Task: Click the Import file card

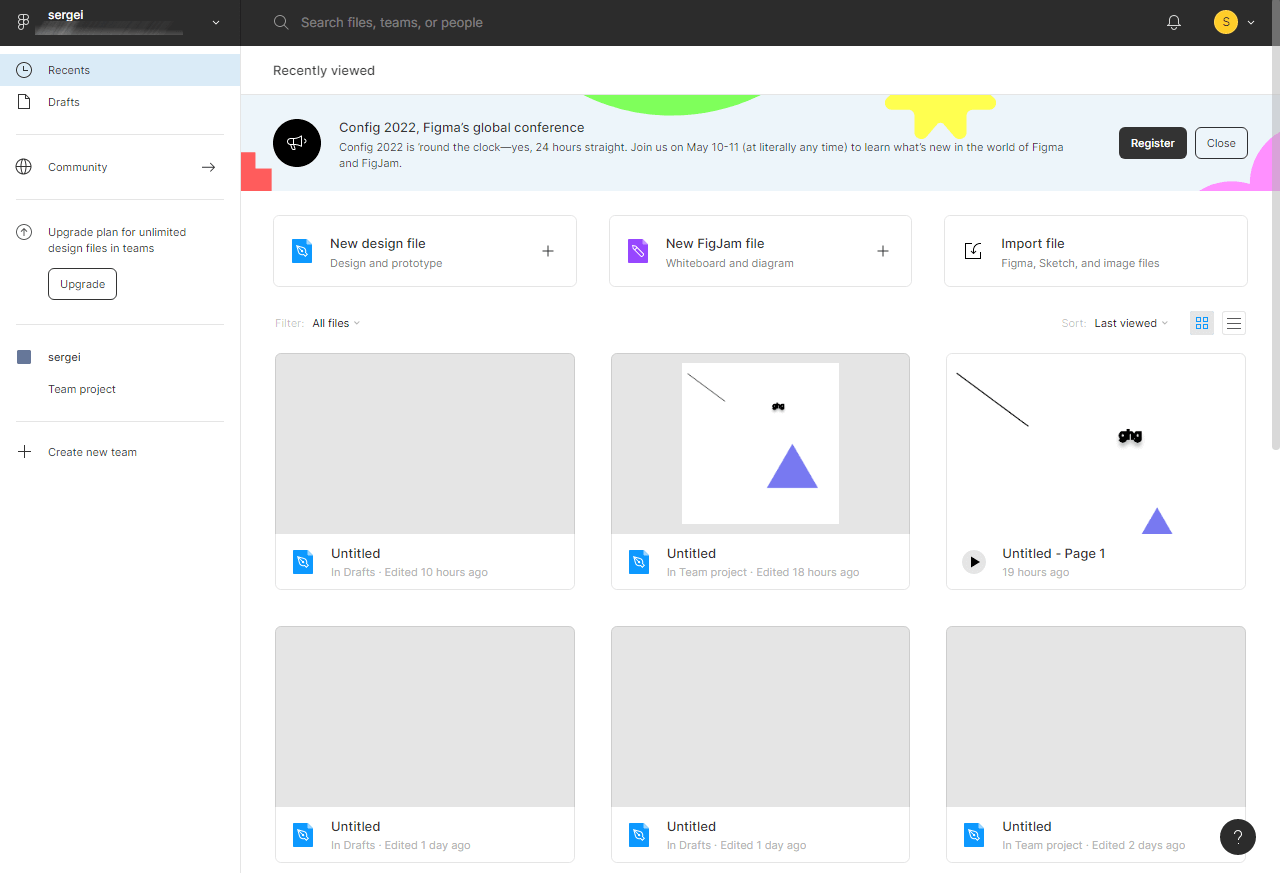Action: click(1096, 251)
